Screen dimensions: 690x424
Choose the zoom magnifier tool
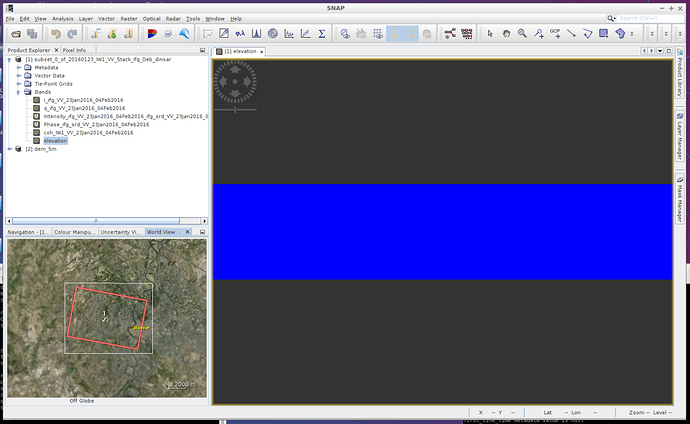pyautogui.click(x=522, y=33)
